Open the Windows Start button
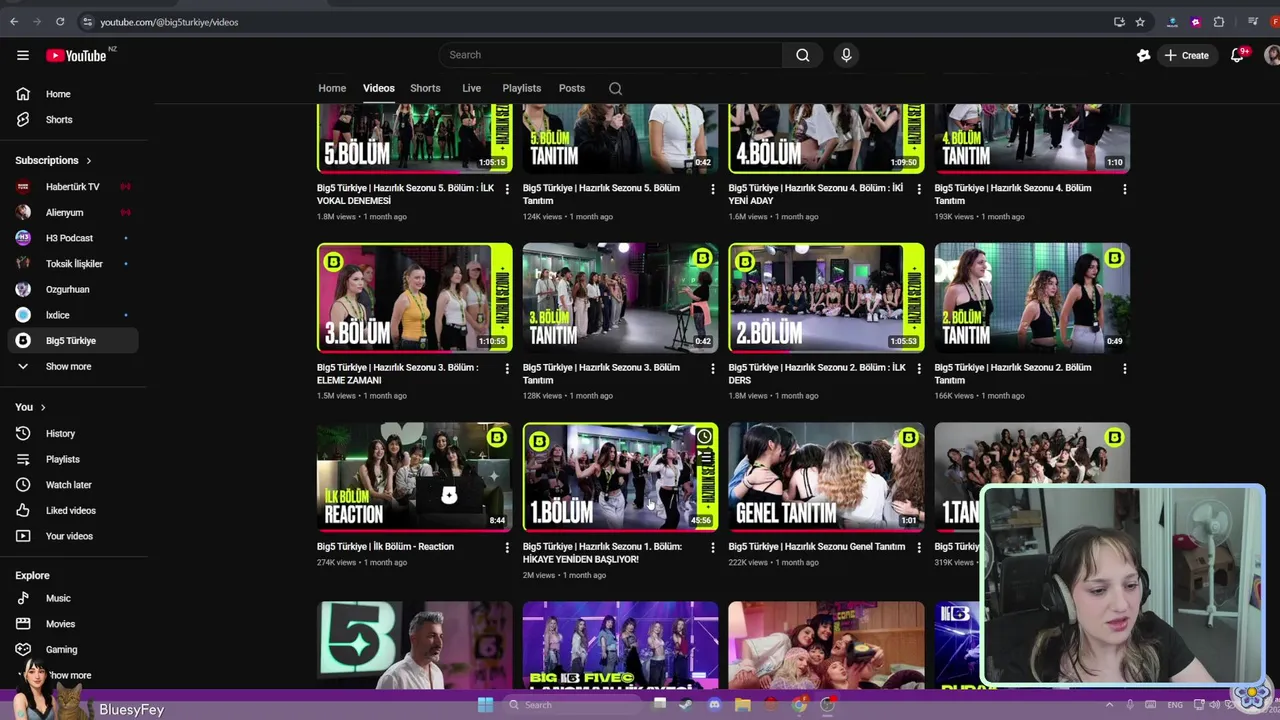The image size is (1280, 720). [x=485, y=705]
